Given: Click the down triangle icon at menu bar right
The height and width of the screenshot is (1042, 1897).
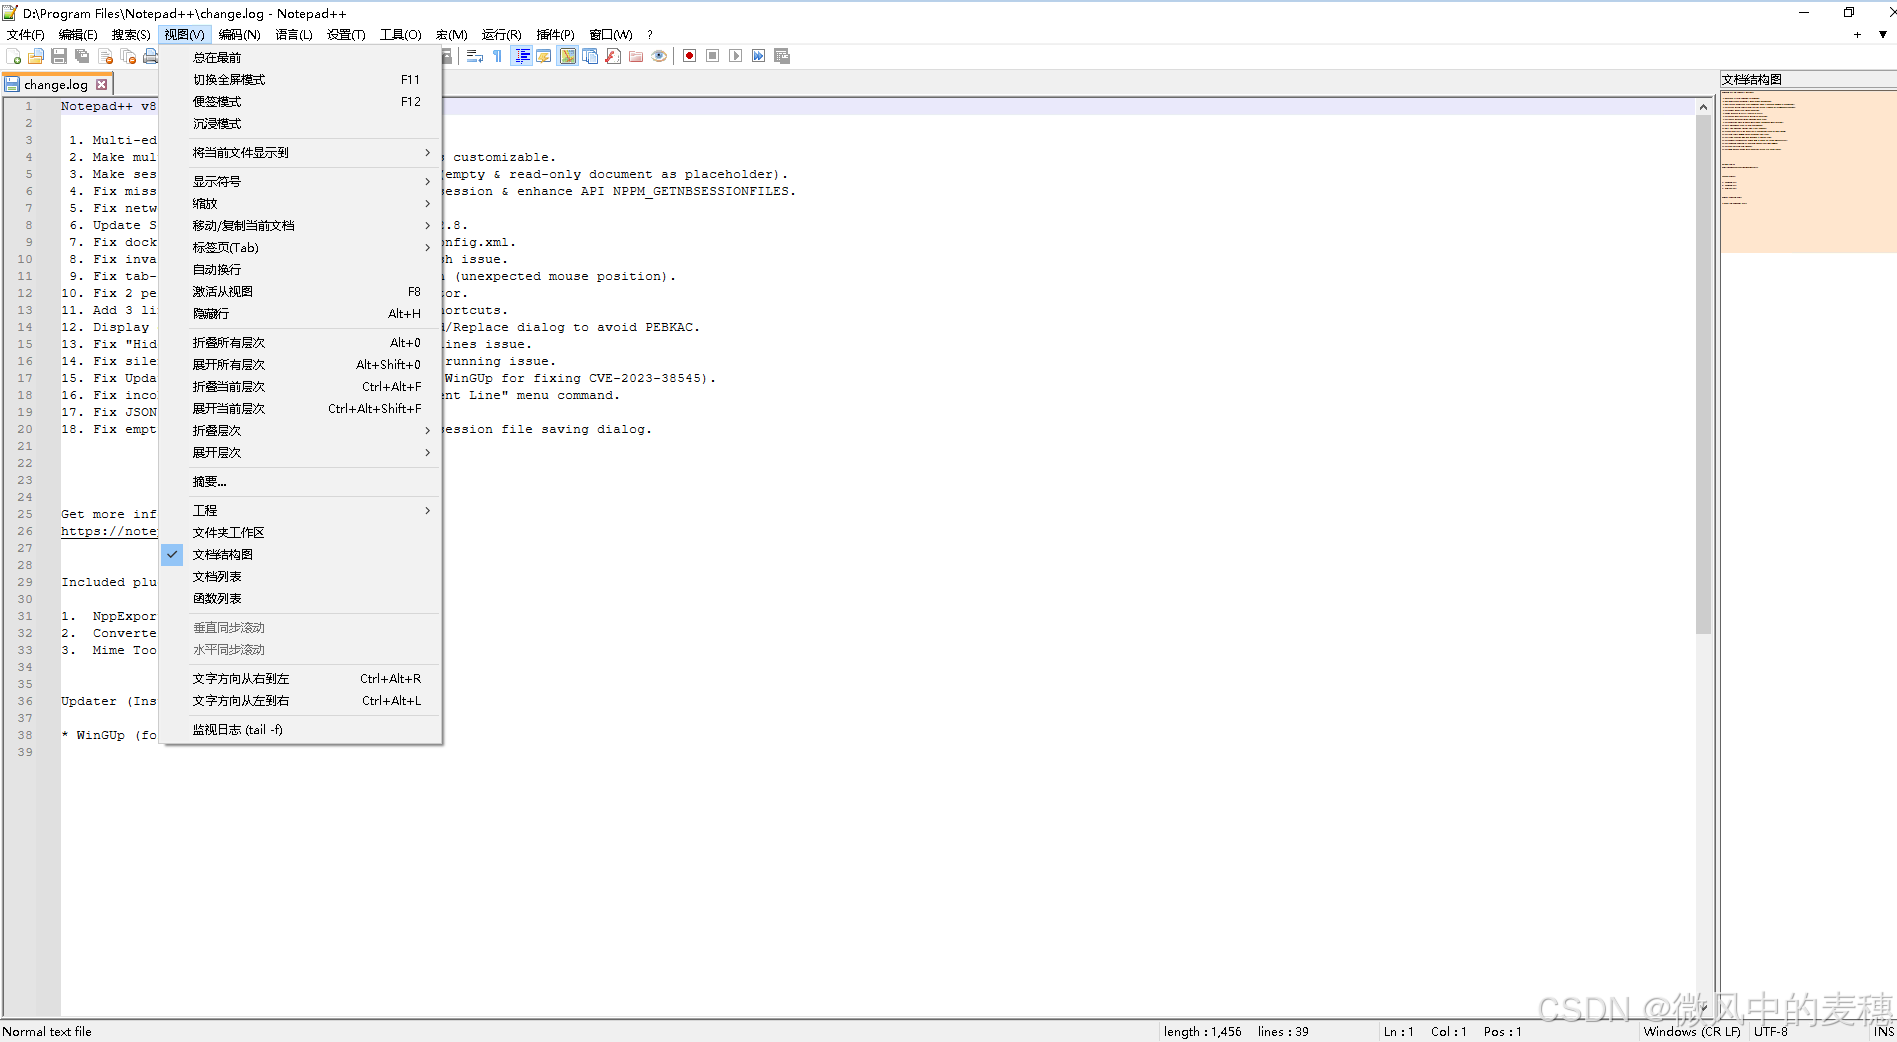Looking at the screenshot, I should pos(1882,34).
